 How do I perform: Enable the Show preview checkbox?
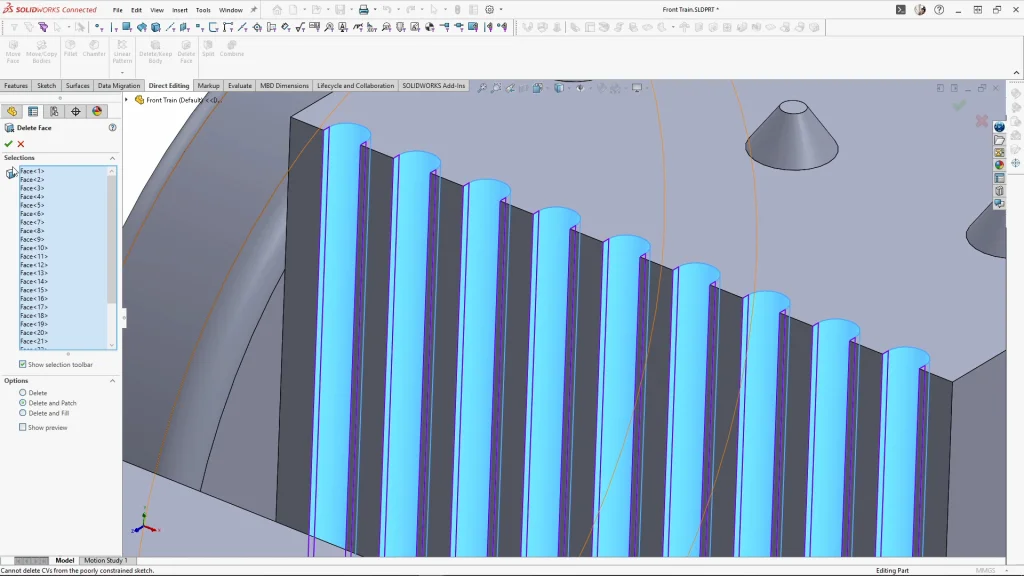click(23, 428)
